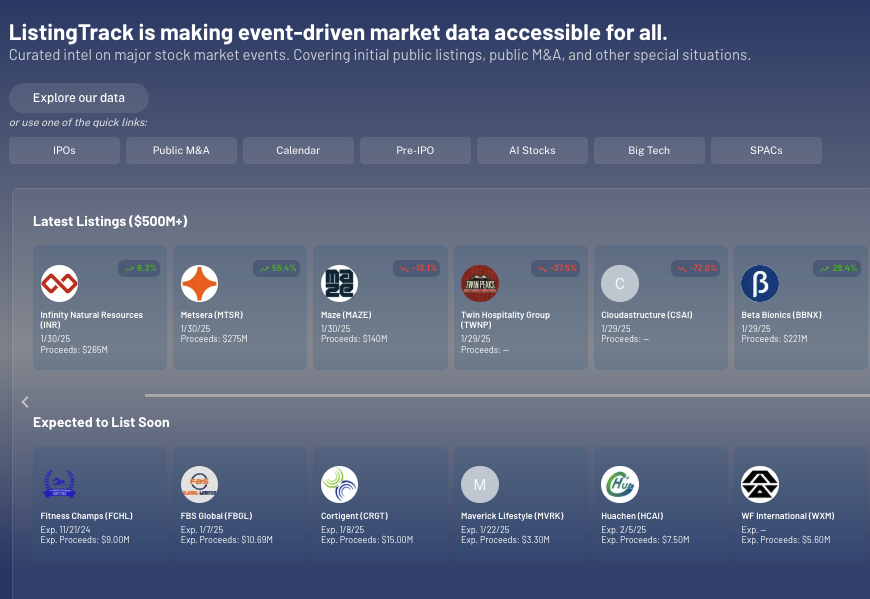
Task: Click the Cloudastructure letter C avatar
Action: 620,283
